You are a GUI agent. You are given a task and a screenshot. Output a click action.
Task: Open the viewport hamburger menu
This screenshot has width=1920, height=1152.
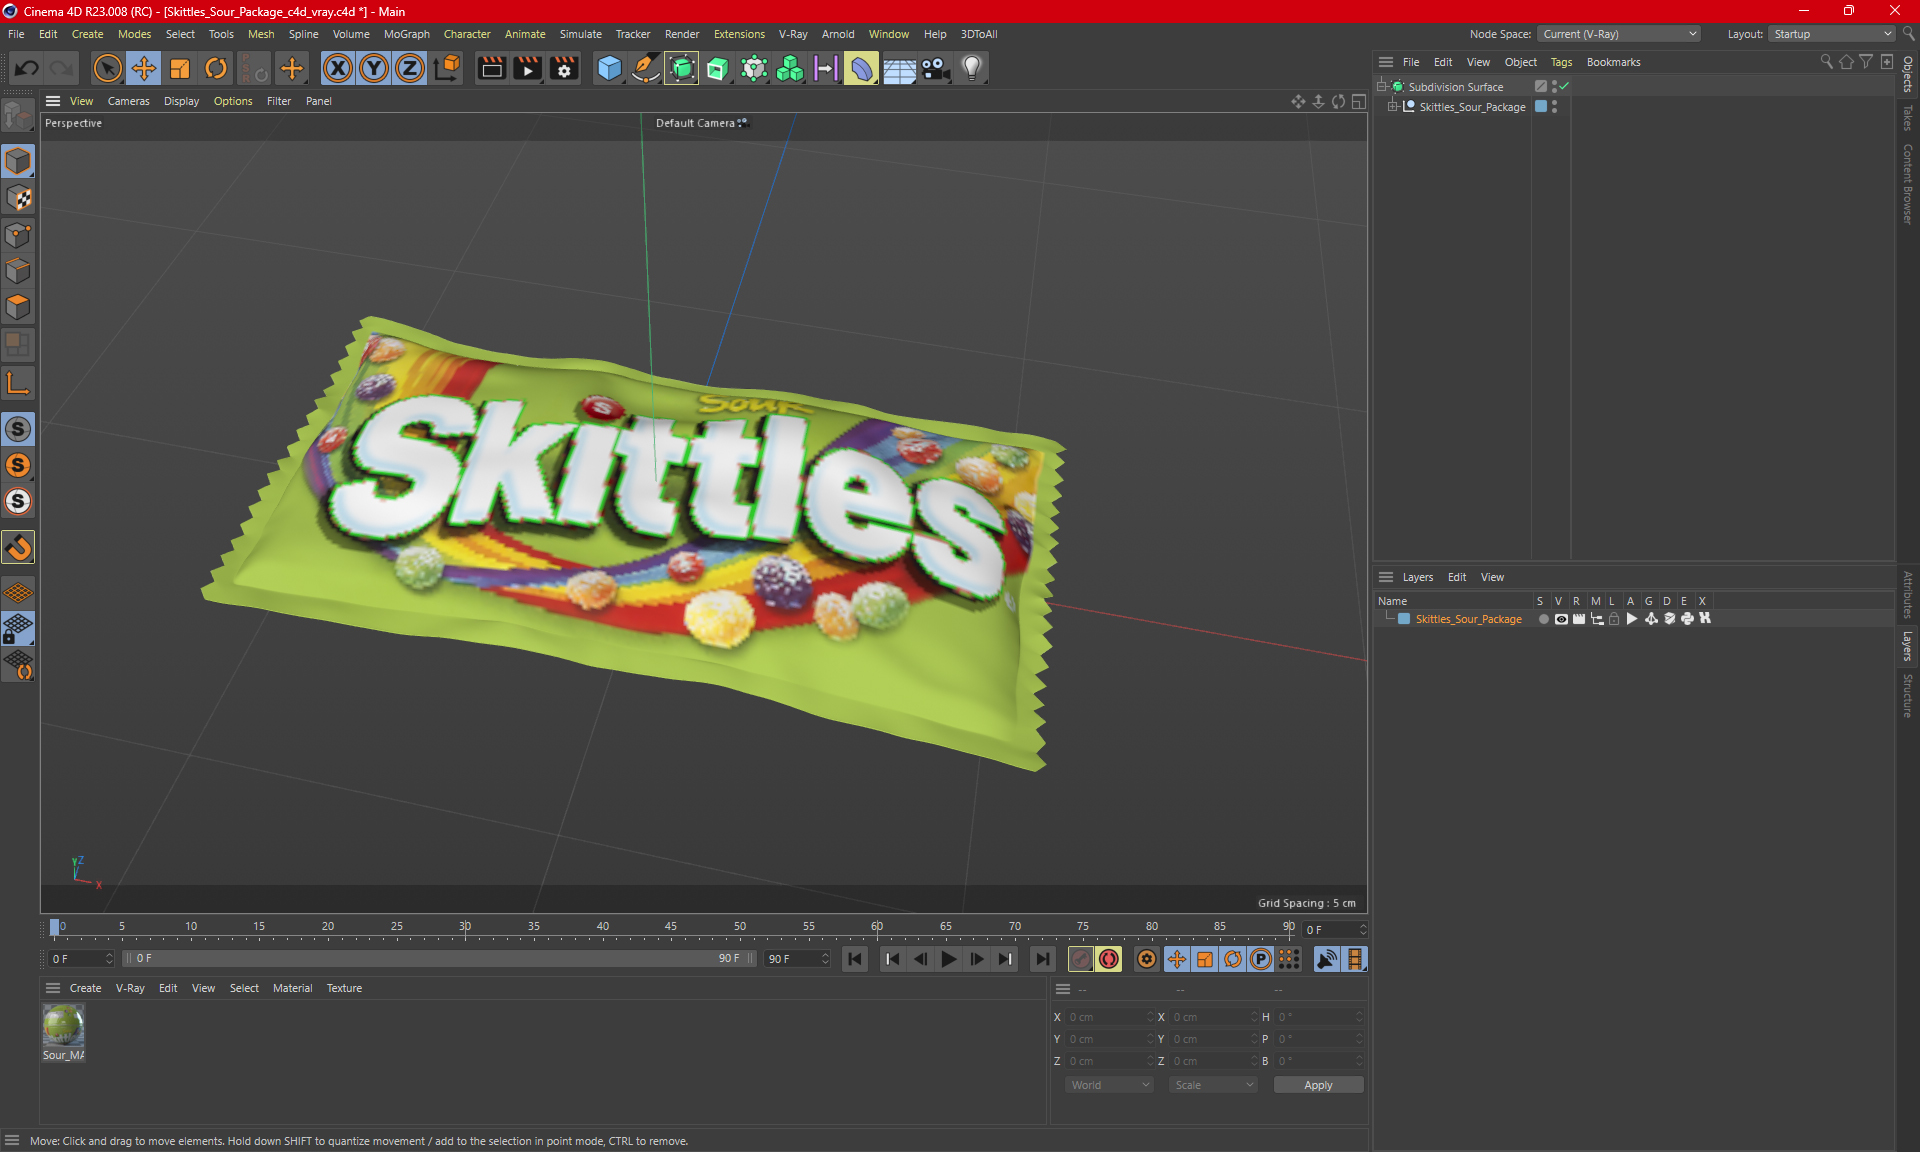[x=53, y=101]
